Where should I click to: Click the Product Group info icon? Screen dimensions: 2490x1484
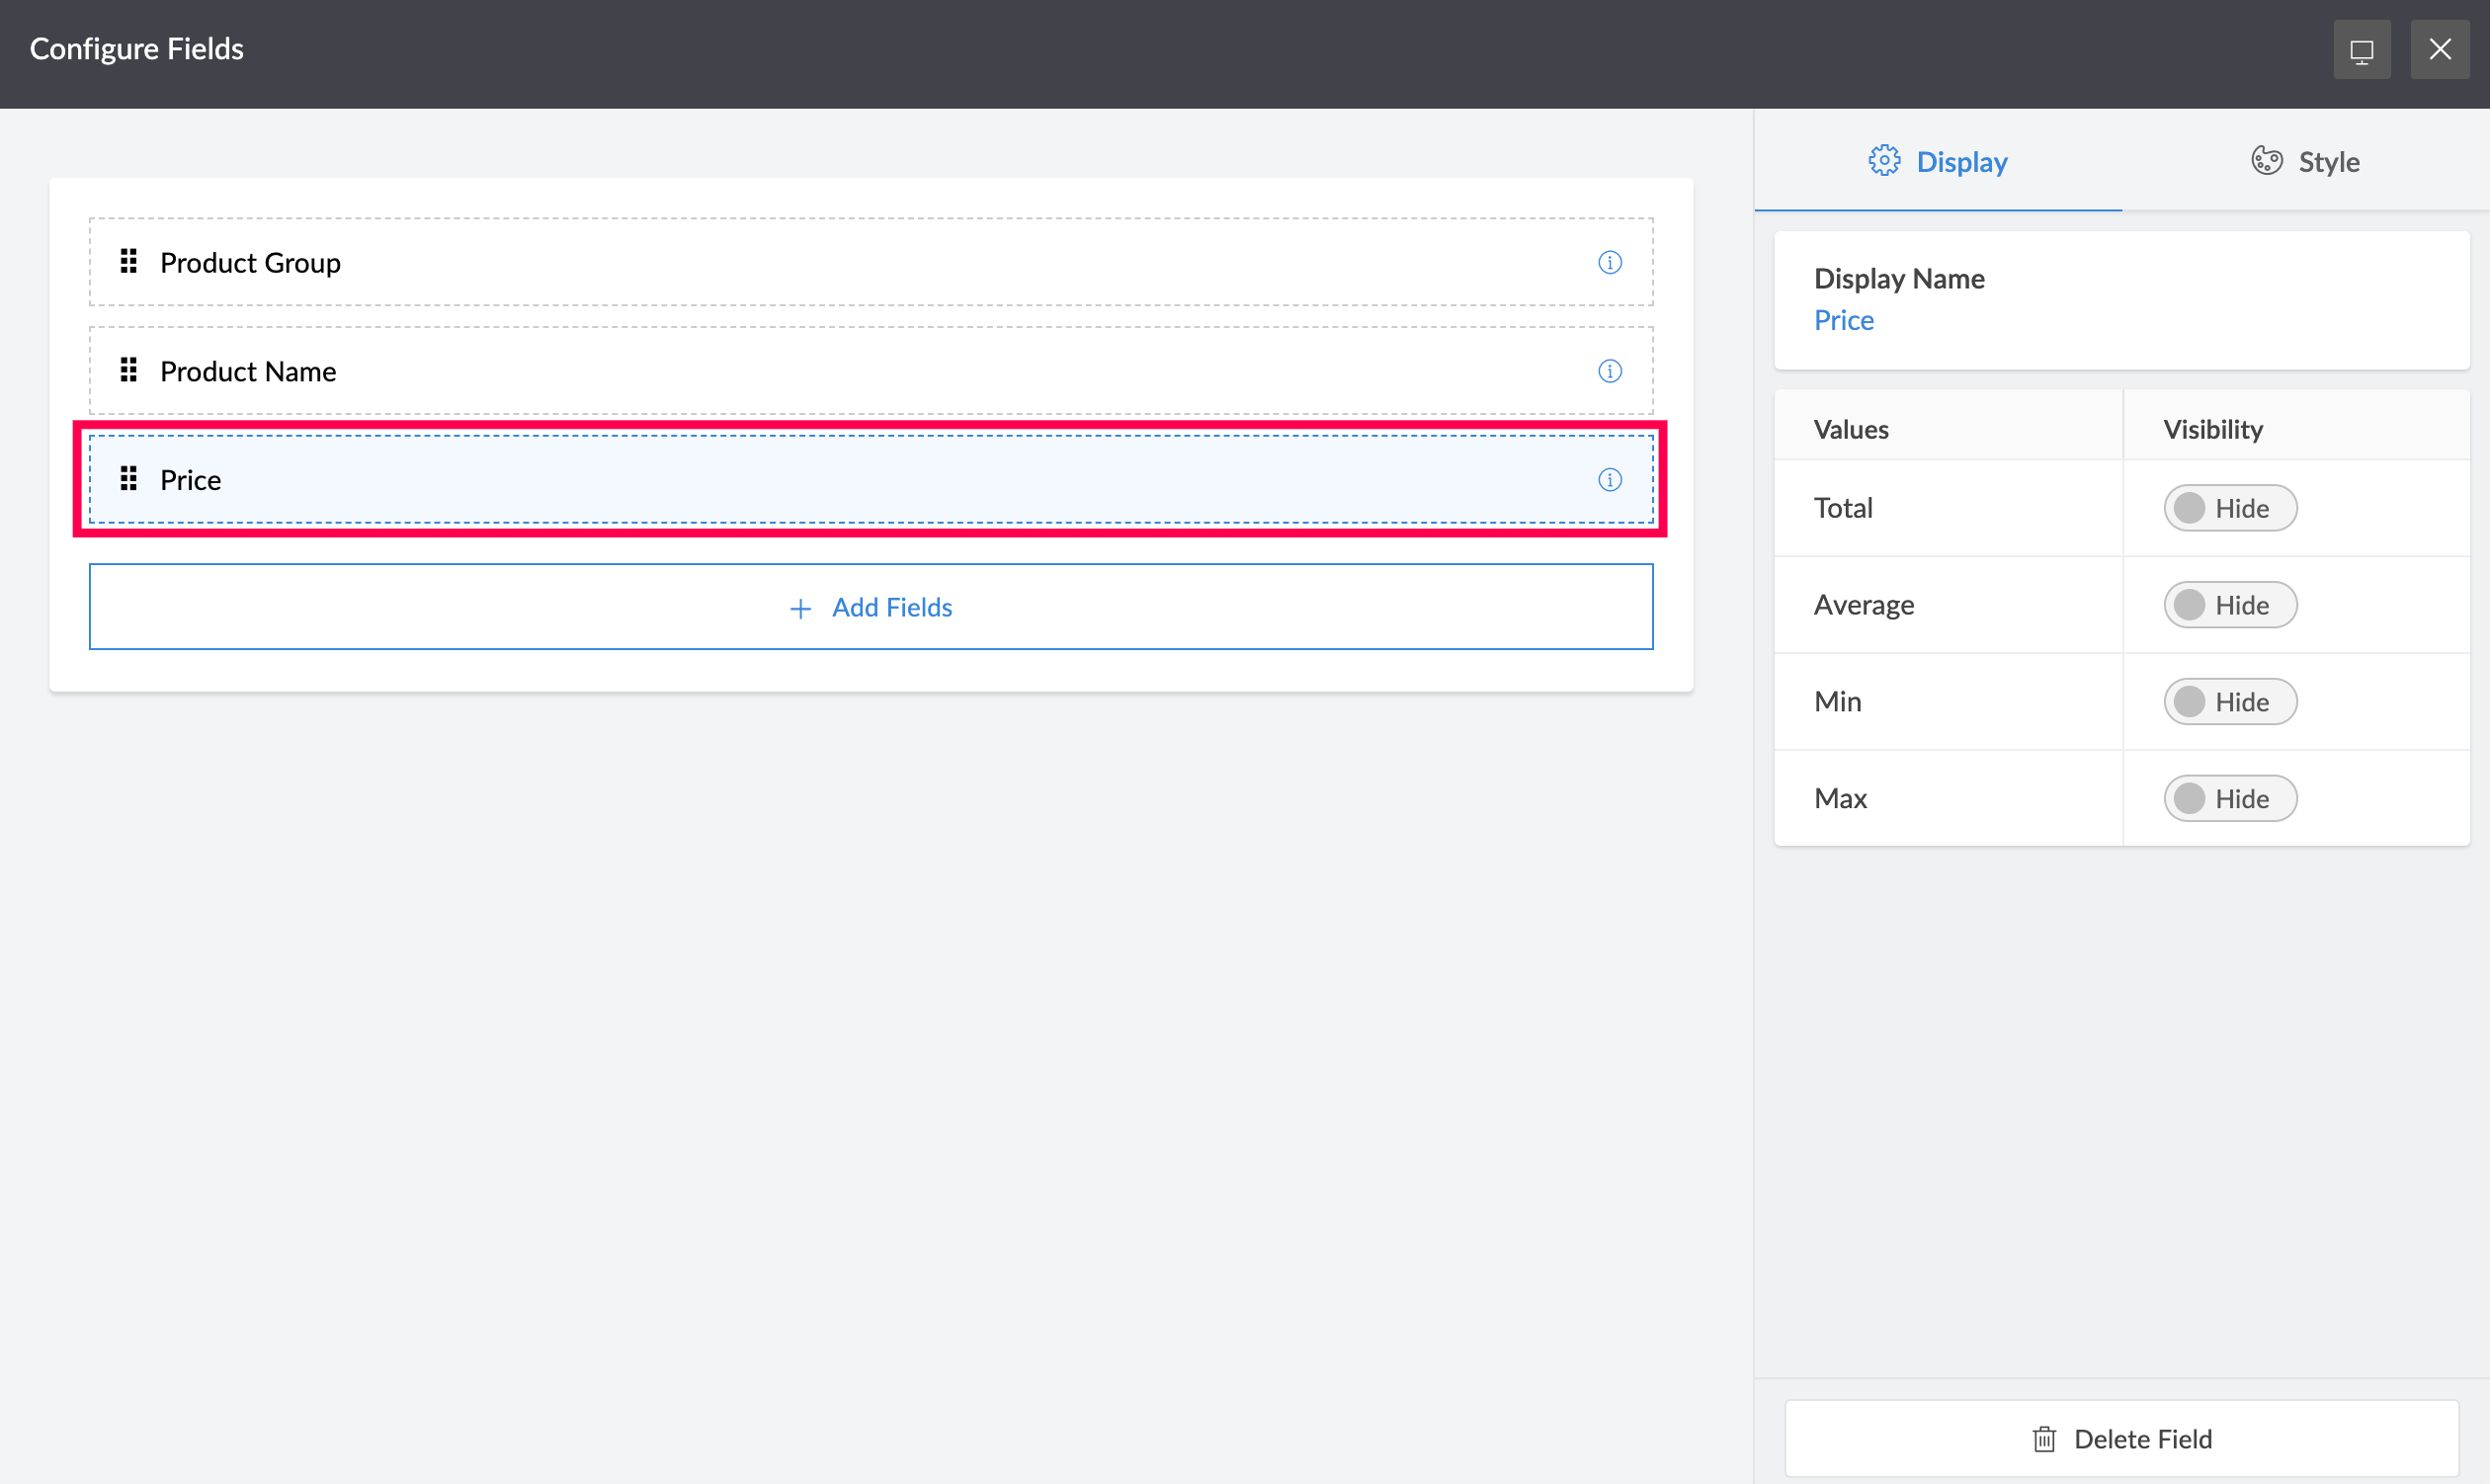tap(1609, 262)
